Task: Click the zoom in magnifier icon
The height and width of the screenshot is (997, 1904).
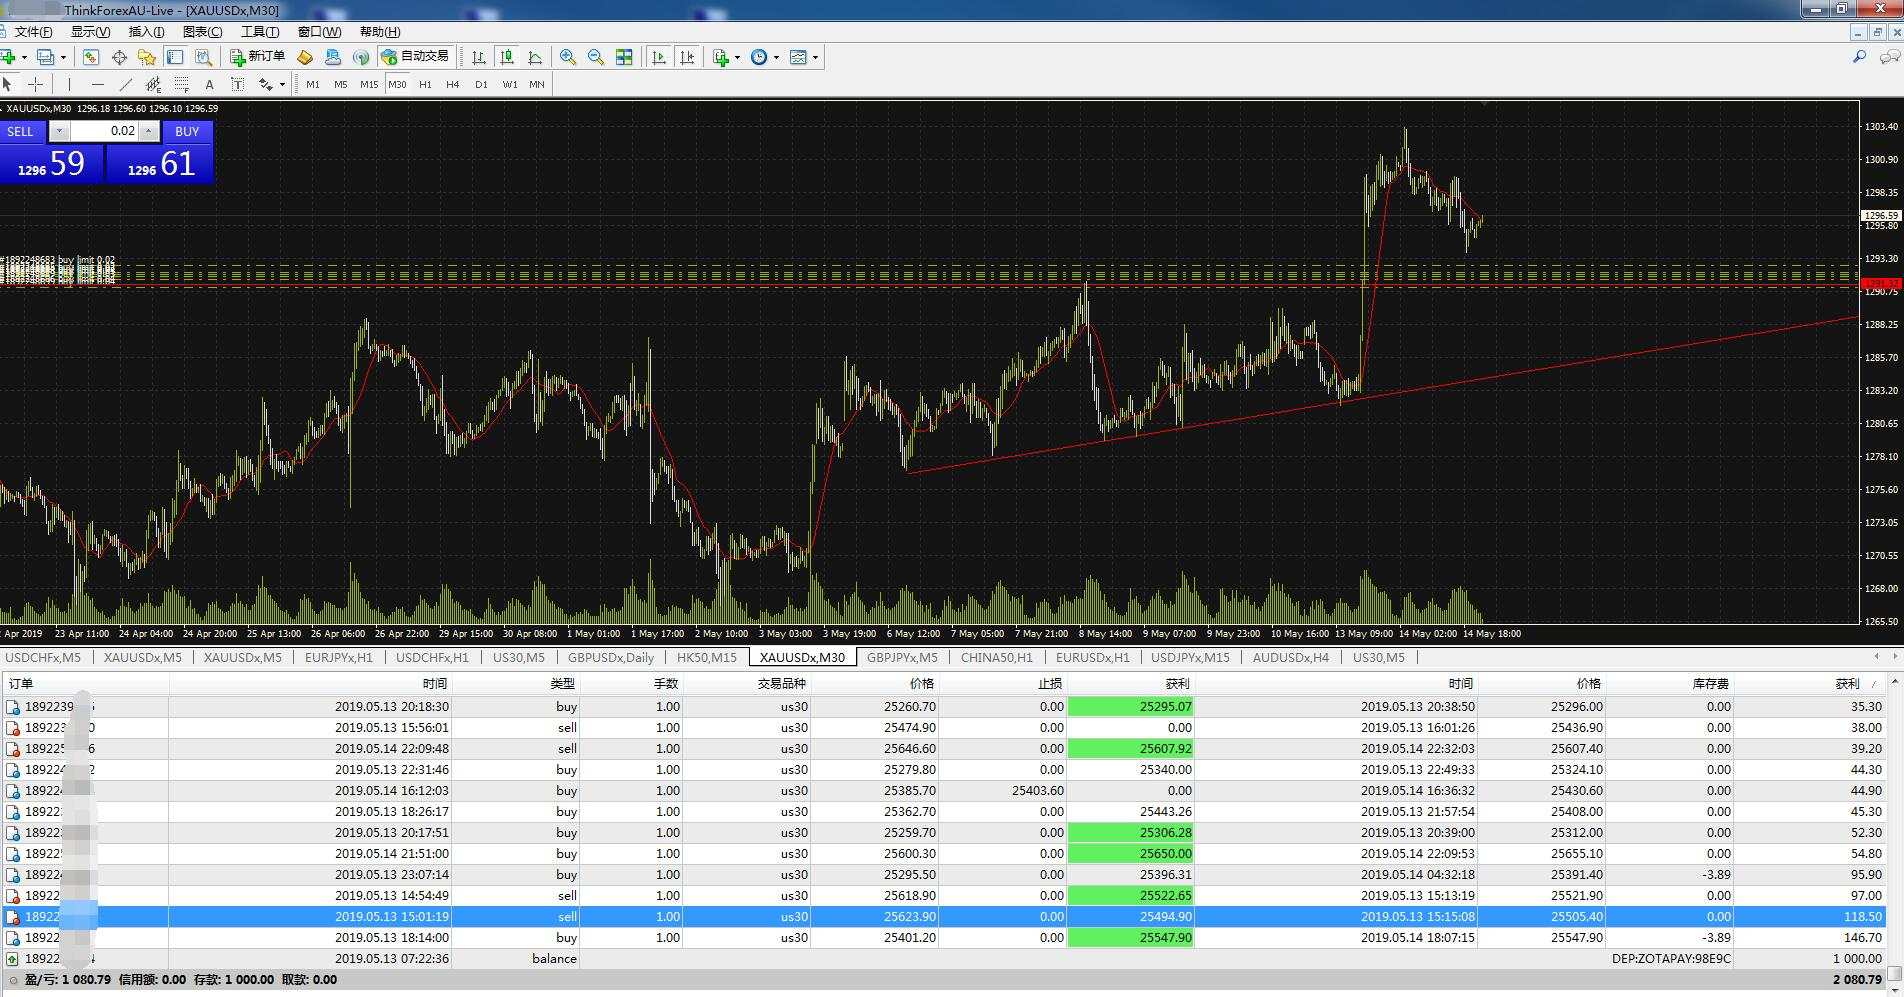Action: pyautogui.click(x=568, y=57)
